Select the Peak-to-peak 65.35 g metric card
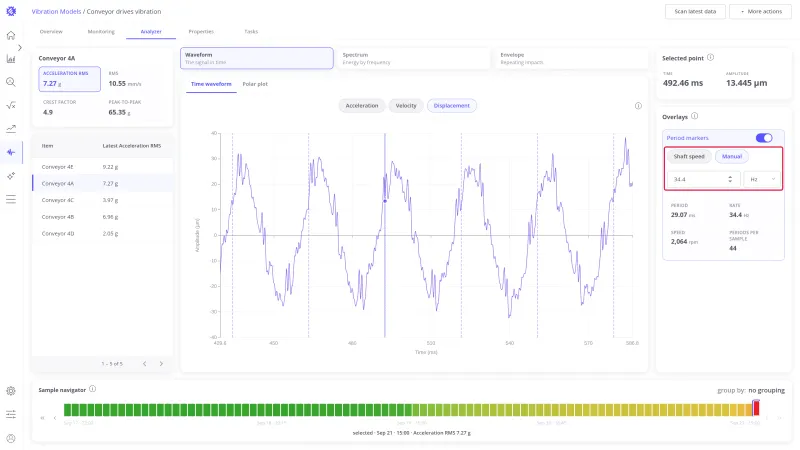This screenshot has height=450, width=800. [135, 108]
